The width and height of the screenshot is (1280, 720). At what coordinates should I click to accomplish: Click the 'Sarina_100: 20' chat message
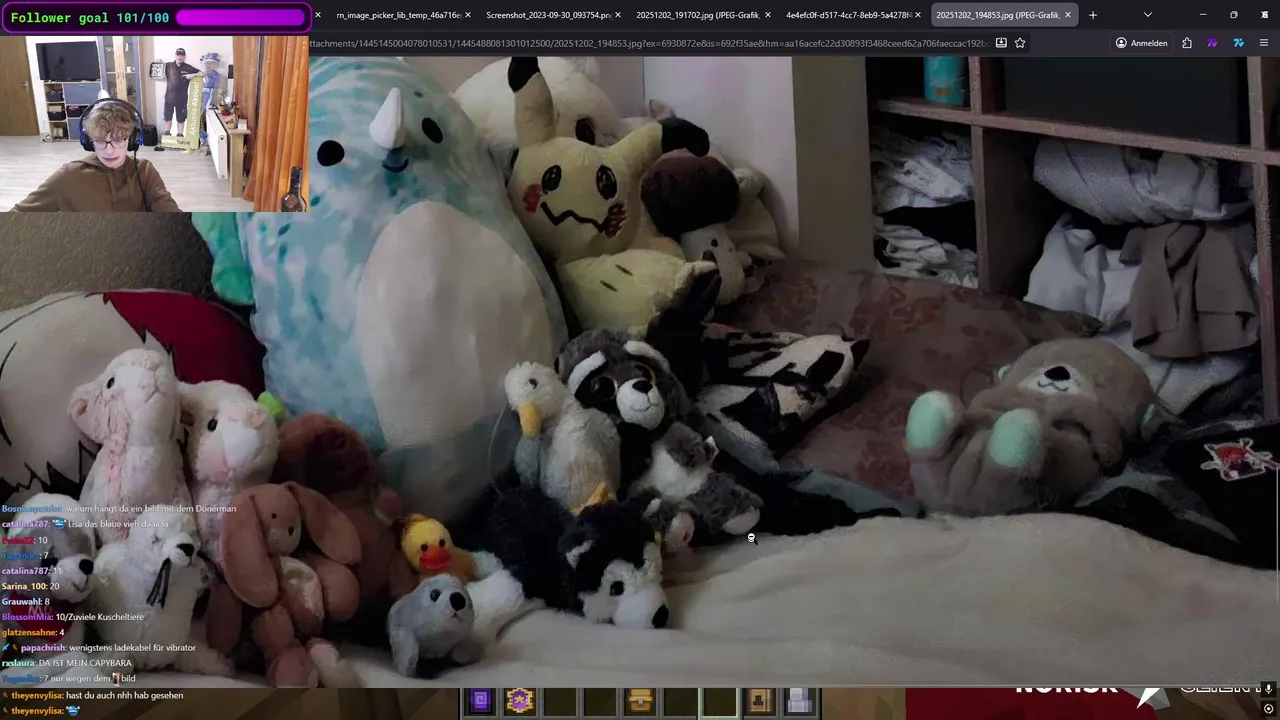tap(31, 586)
